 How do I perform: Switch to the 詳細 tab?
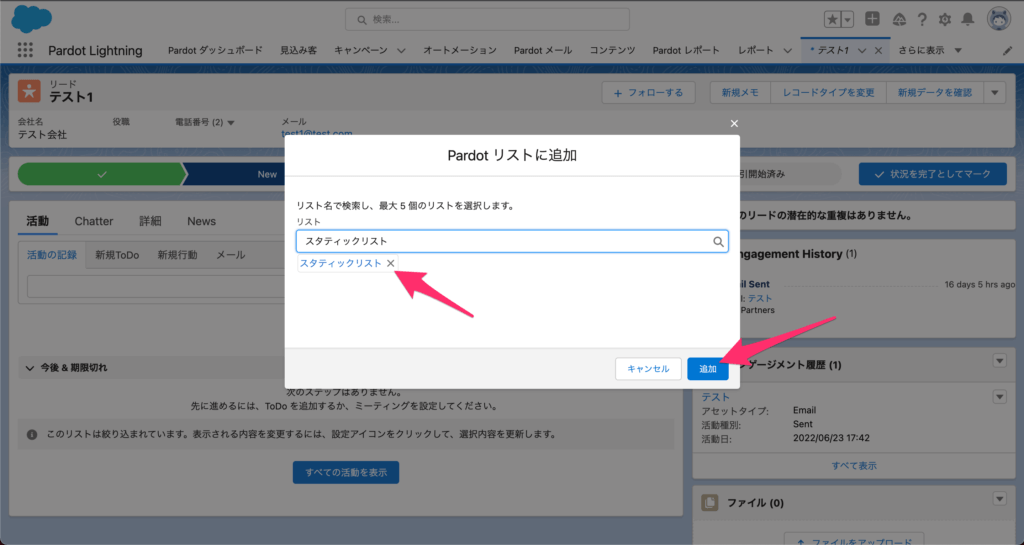150,221
